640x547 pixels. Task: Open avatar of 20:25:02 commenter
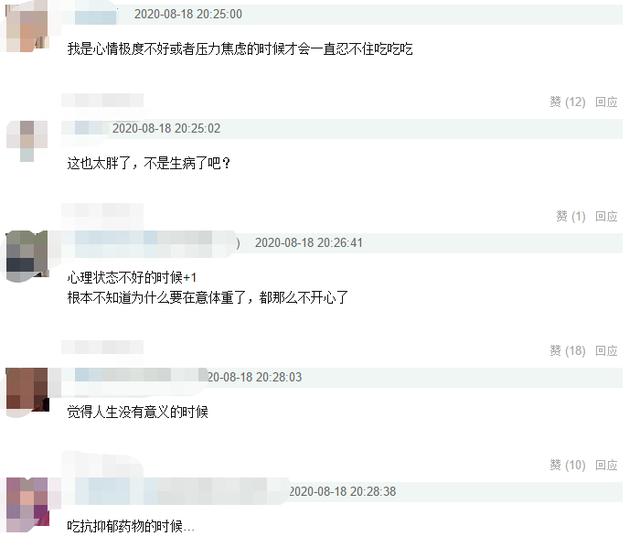(x=27, y=141)
